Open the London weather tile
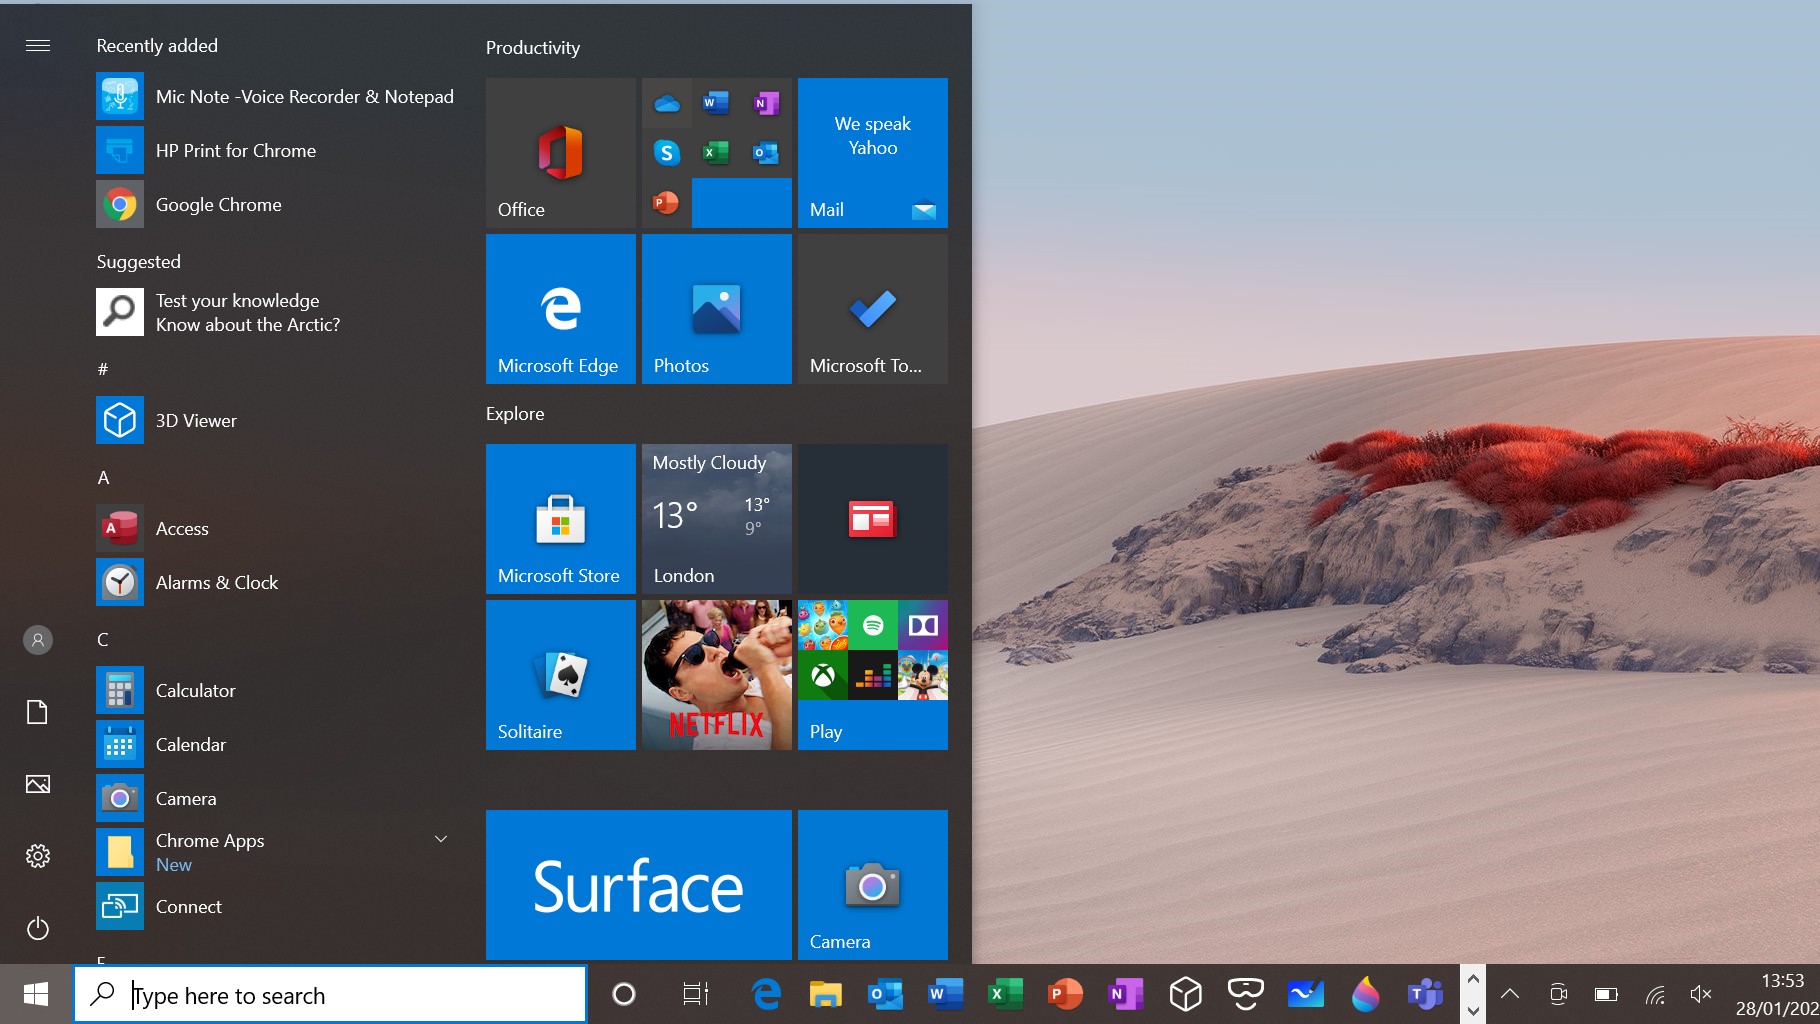Viewport: 1820px width, 1024px height. click(717, 519)
